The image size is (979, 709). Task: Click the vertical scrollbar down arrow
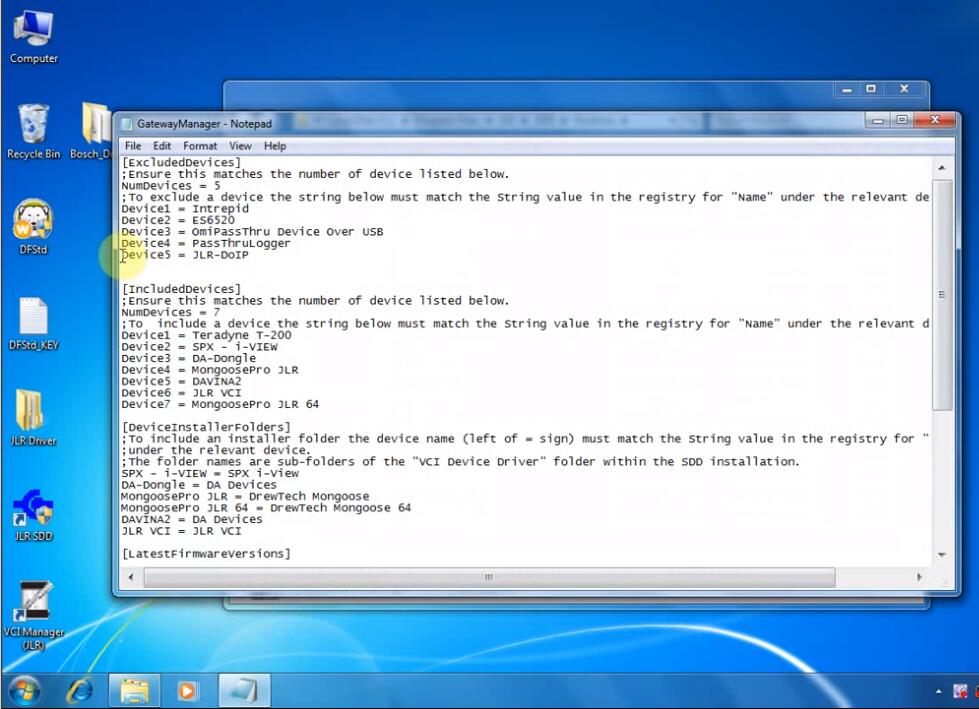pyautogui.click(x=942, y=554)
